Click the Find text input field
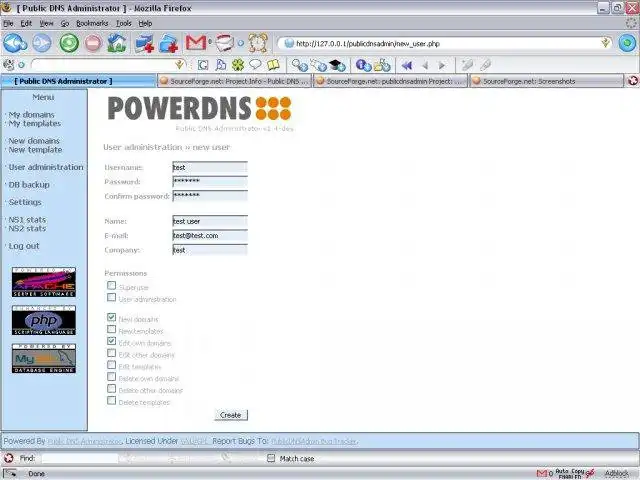Viewport: 640px width, 480px height. [x=80, y=458]
